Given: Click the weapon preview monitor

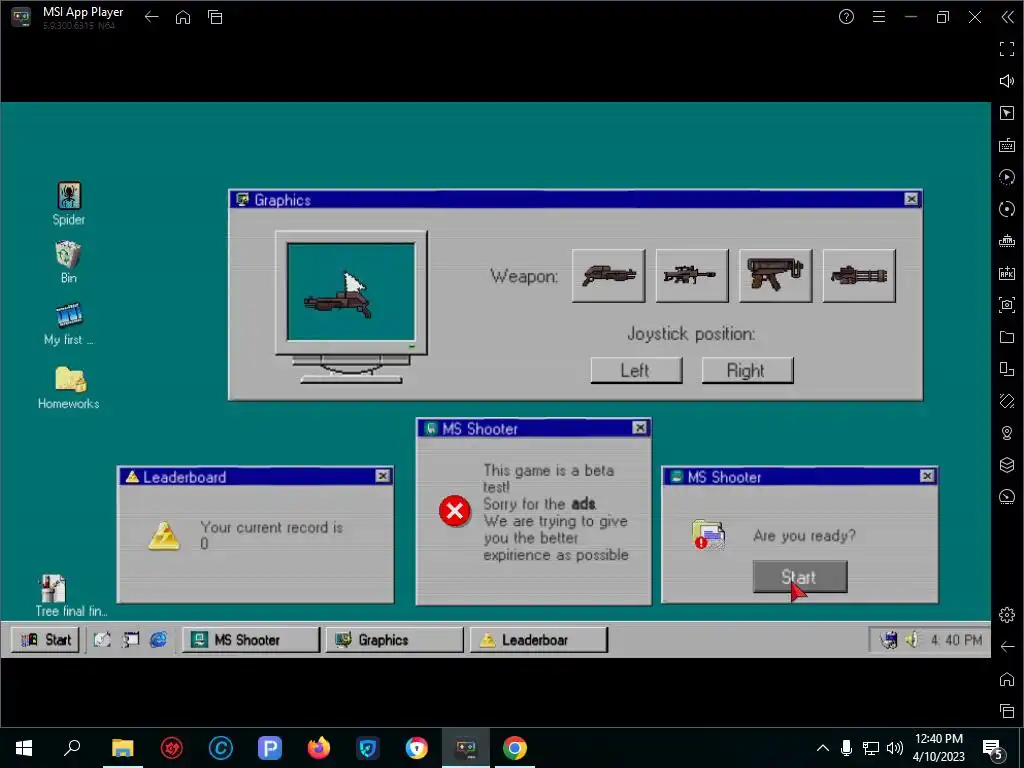Looking at the screenshot, I should pyautogui.click(x=351, y=293).
